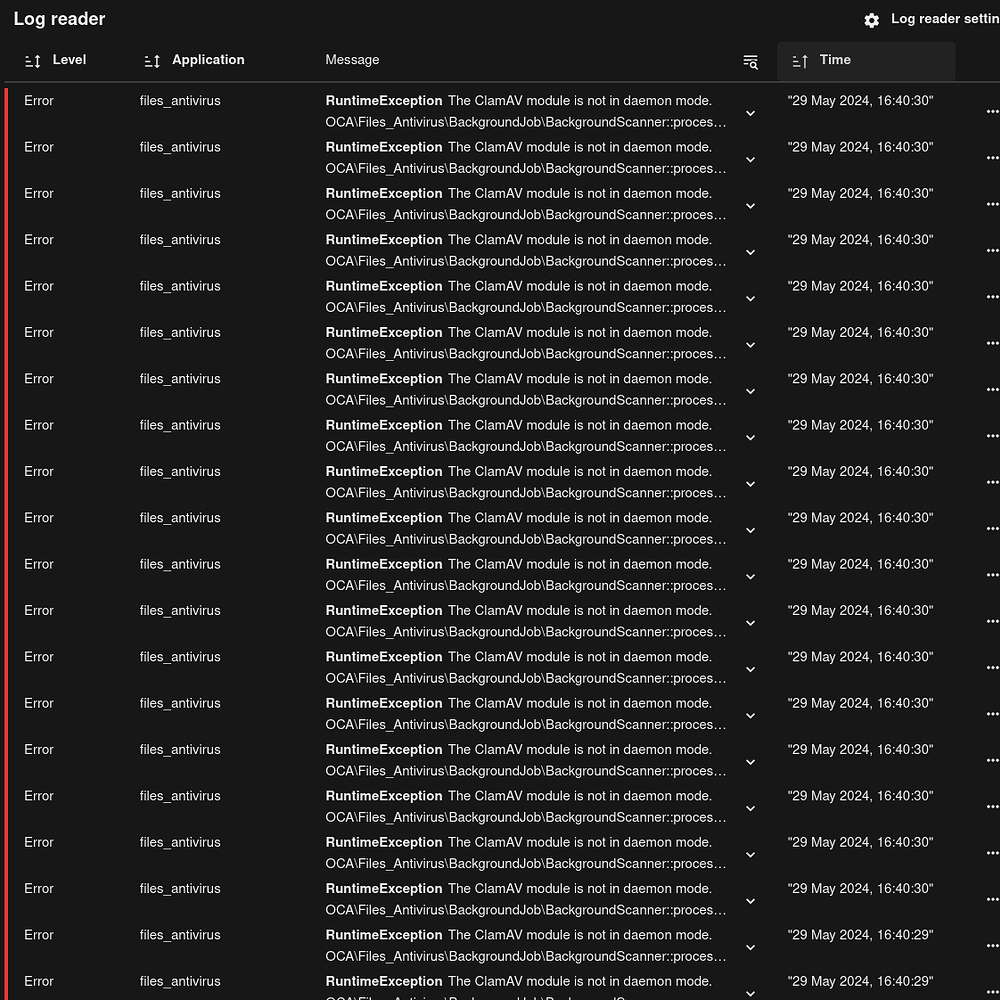Click the Log reader settings label
The width and height of the screenshot is (1000, 1000).
tap(945, 19)
